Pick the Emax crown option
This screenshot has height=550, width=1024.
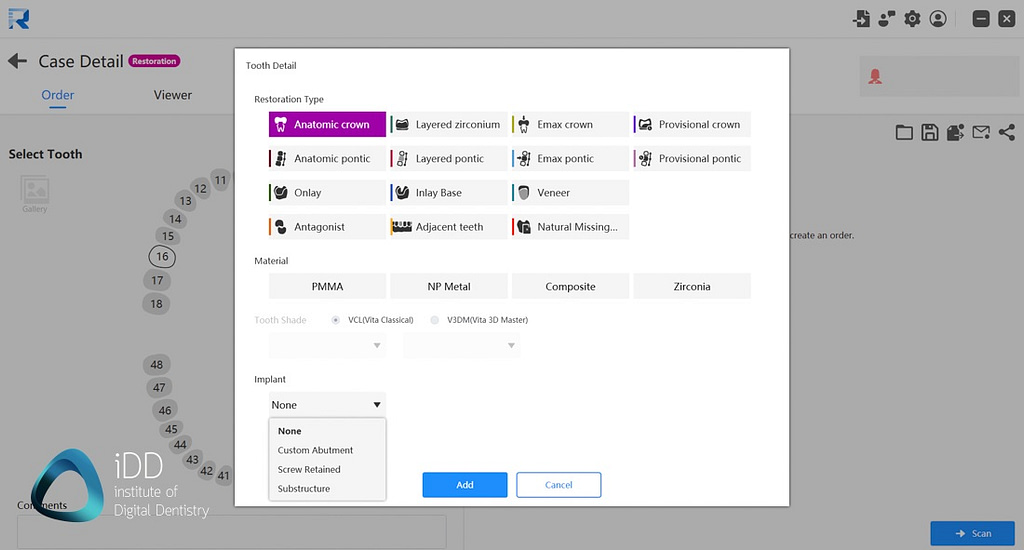(570, 125)
